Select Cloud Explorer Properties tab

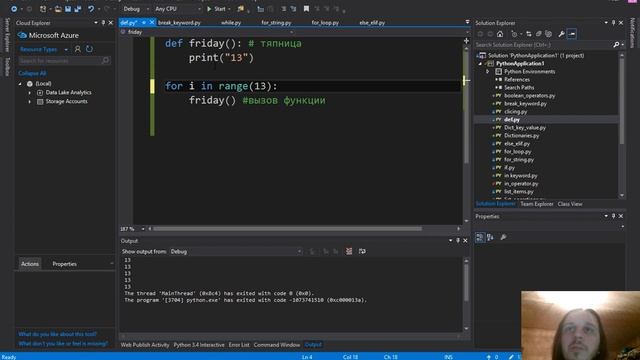tap(64, 264)
